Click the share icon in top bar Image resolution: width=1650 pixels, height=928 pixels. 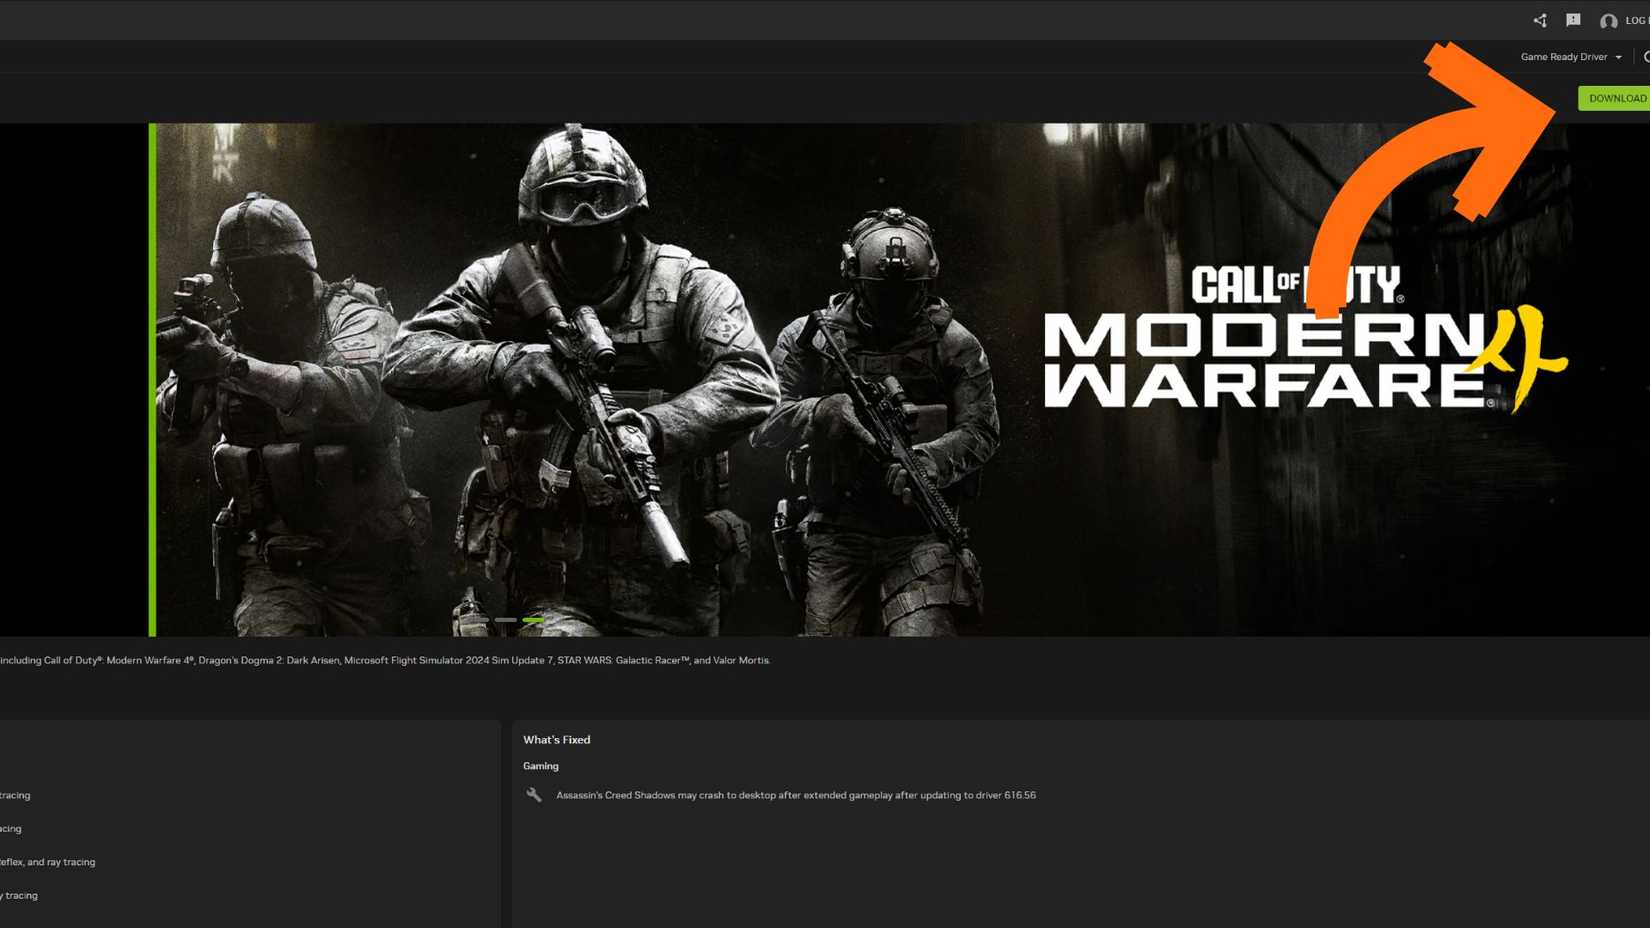[1540, 20]
